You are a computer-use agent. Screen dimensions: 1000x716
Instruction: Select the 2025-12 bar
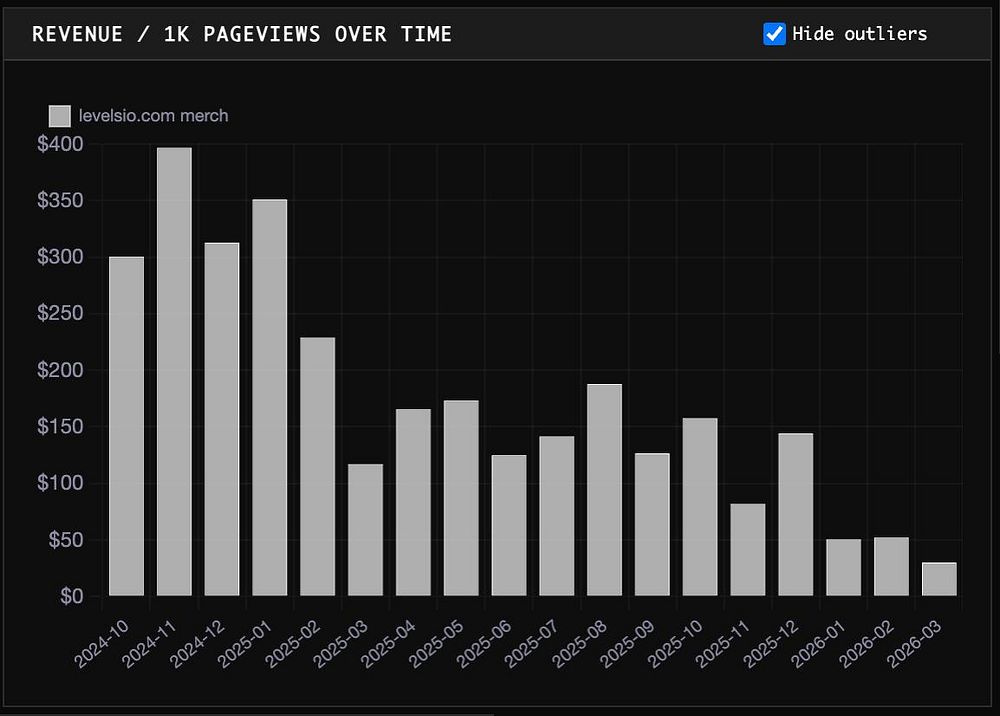[x=796, y=515]
